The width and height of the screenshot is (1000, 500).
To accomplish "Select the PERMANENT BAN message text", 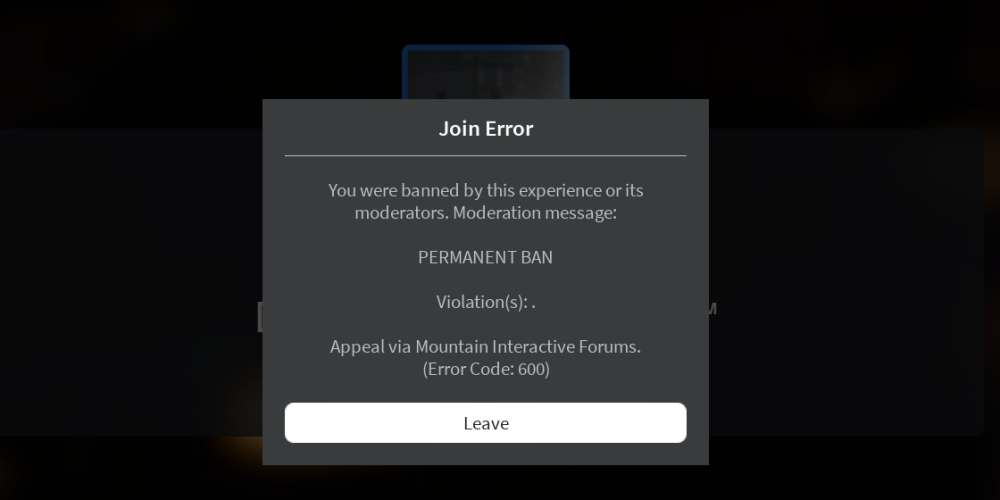I will (485, 257).
